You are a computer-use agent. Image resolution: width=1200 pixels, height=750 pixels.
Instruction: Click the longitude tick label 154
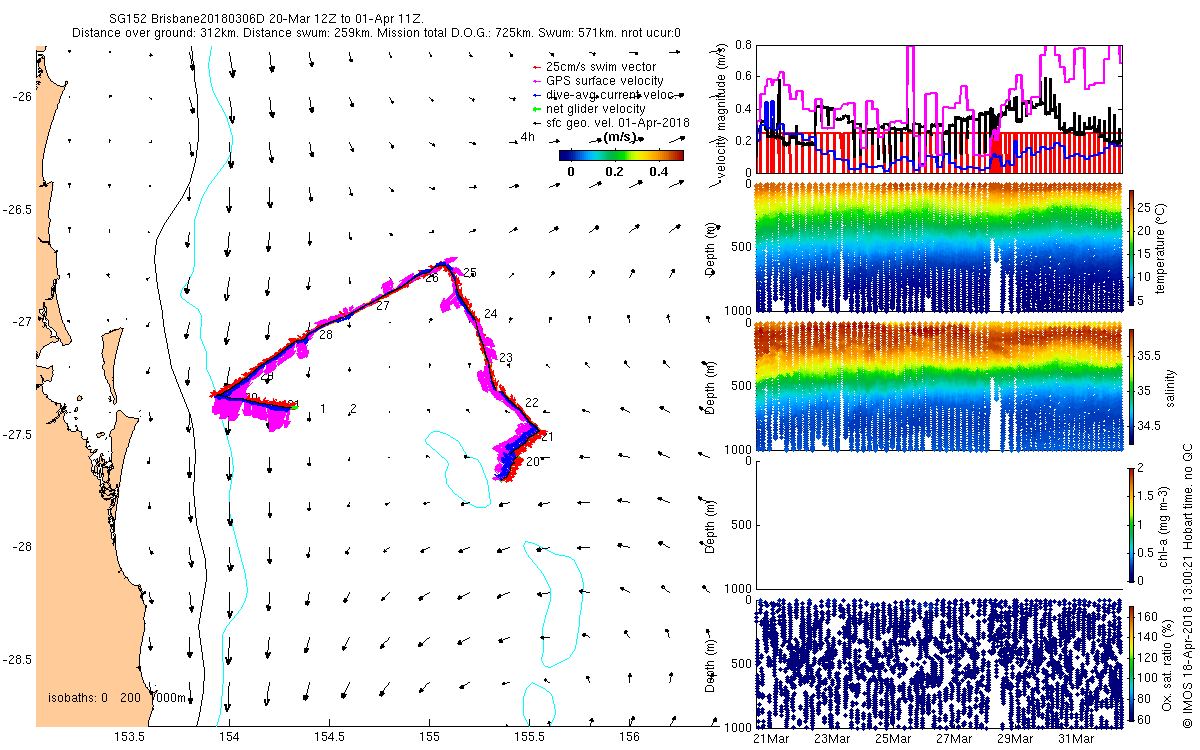229,738
